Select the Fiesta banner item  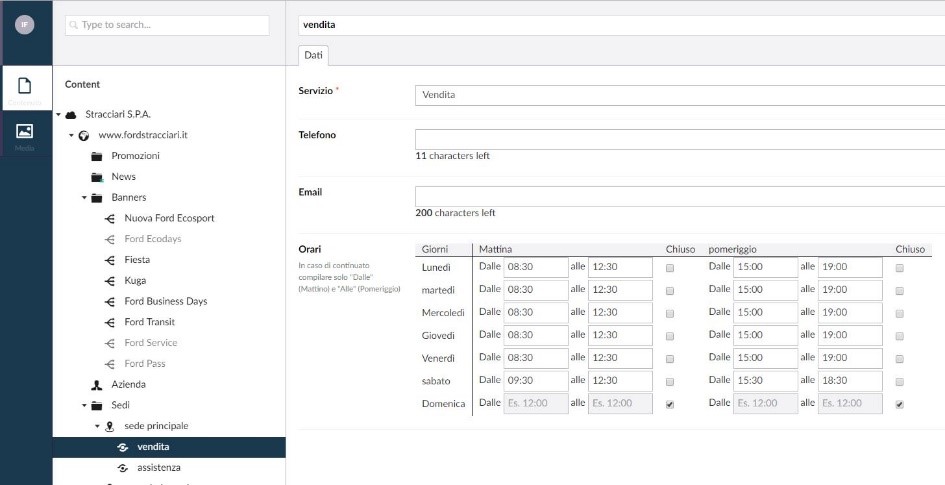[x=137, y=260]
